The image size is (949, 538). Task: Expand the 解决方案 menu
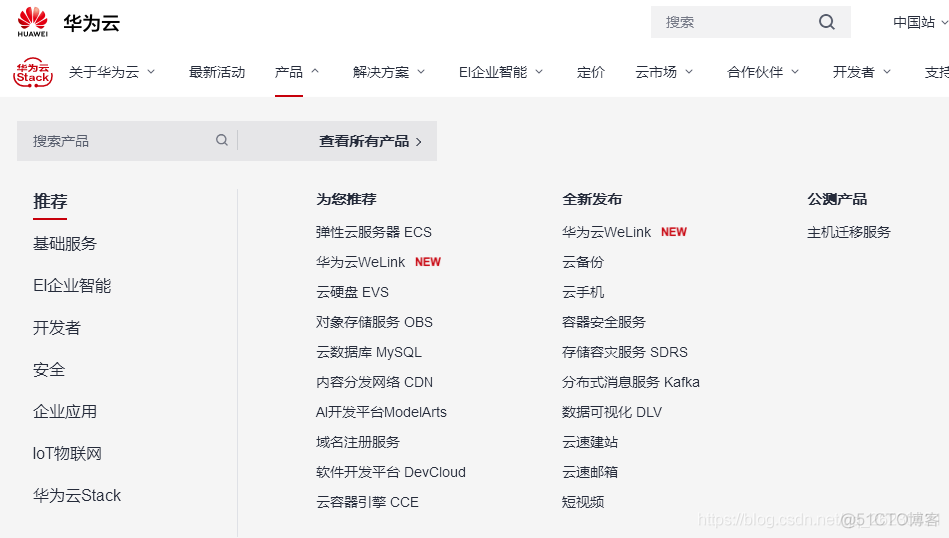point(389,72)
